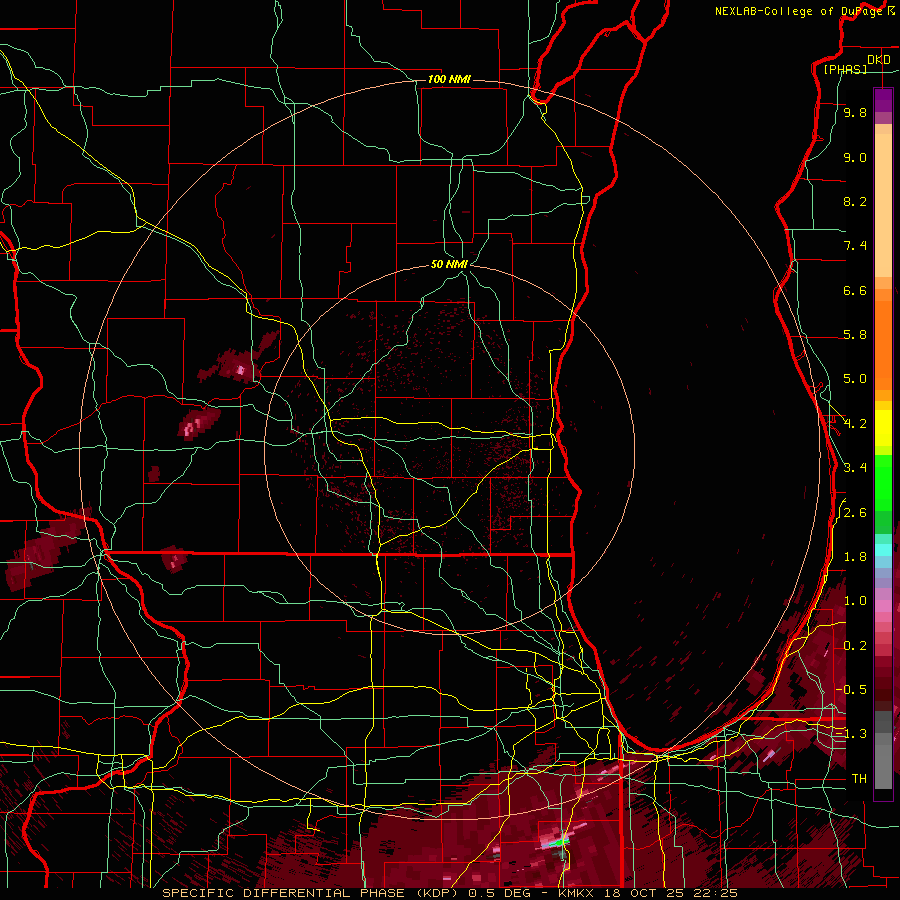Pick the cyan segment of the color bar
The image size is (900, 900).
tap(883, 550)
